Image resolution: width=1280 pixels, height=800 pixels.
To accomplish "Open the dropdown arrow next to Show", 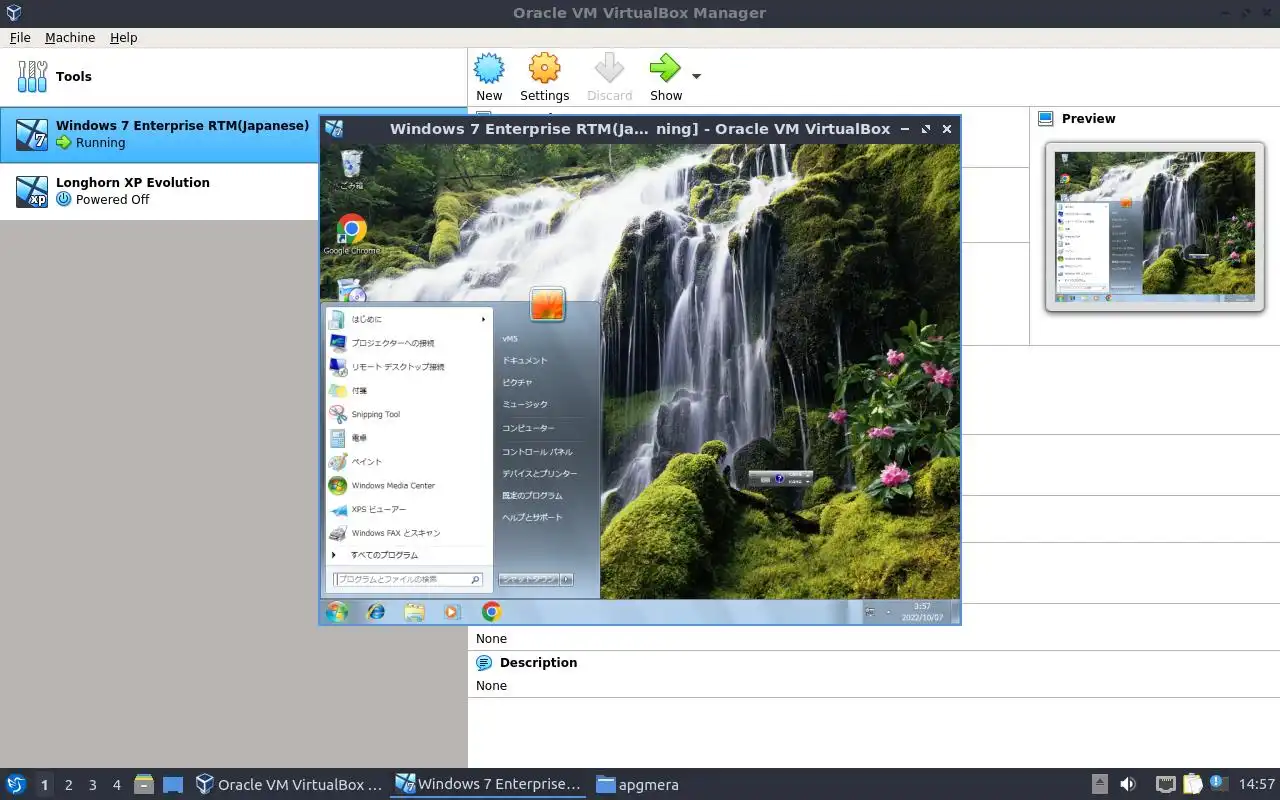I will (697, 77).
